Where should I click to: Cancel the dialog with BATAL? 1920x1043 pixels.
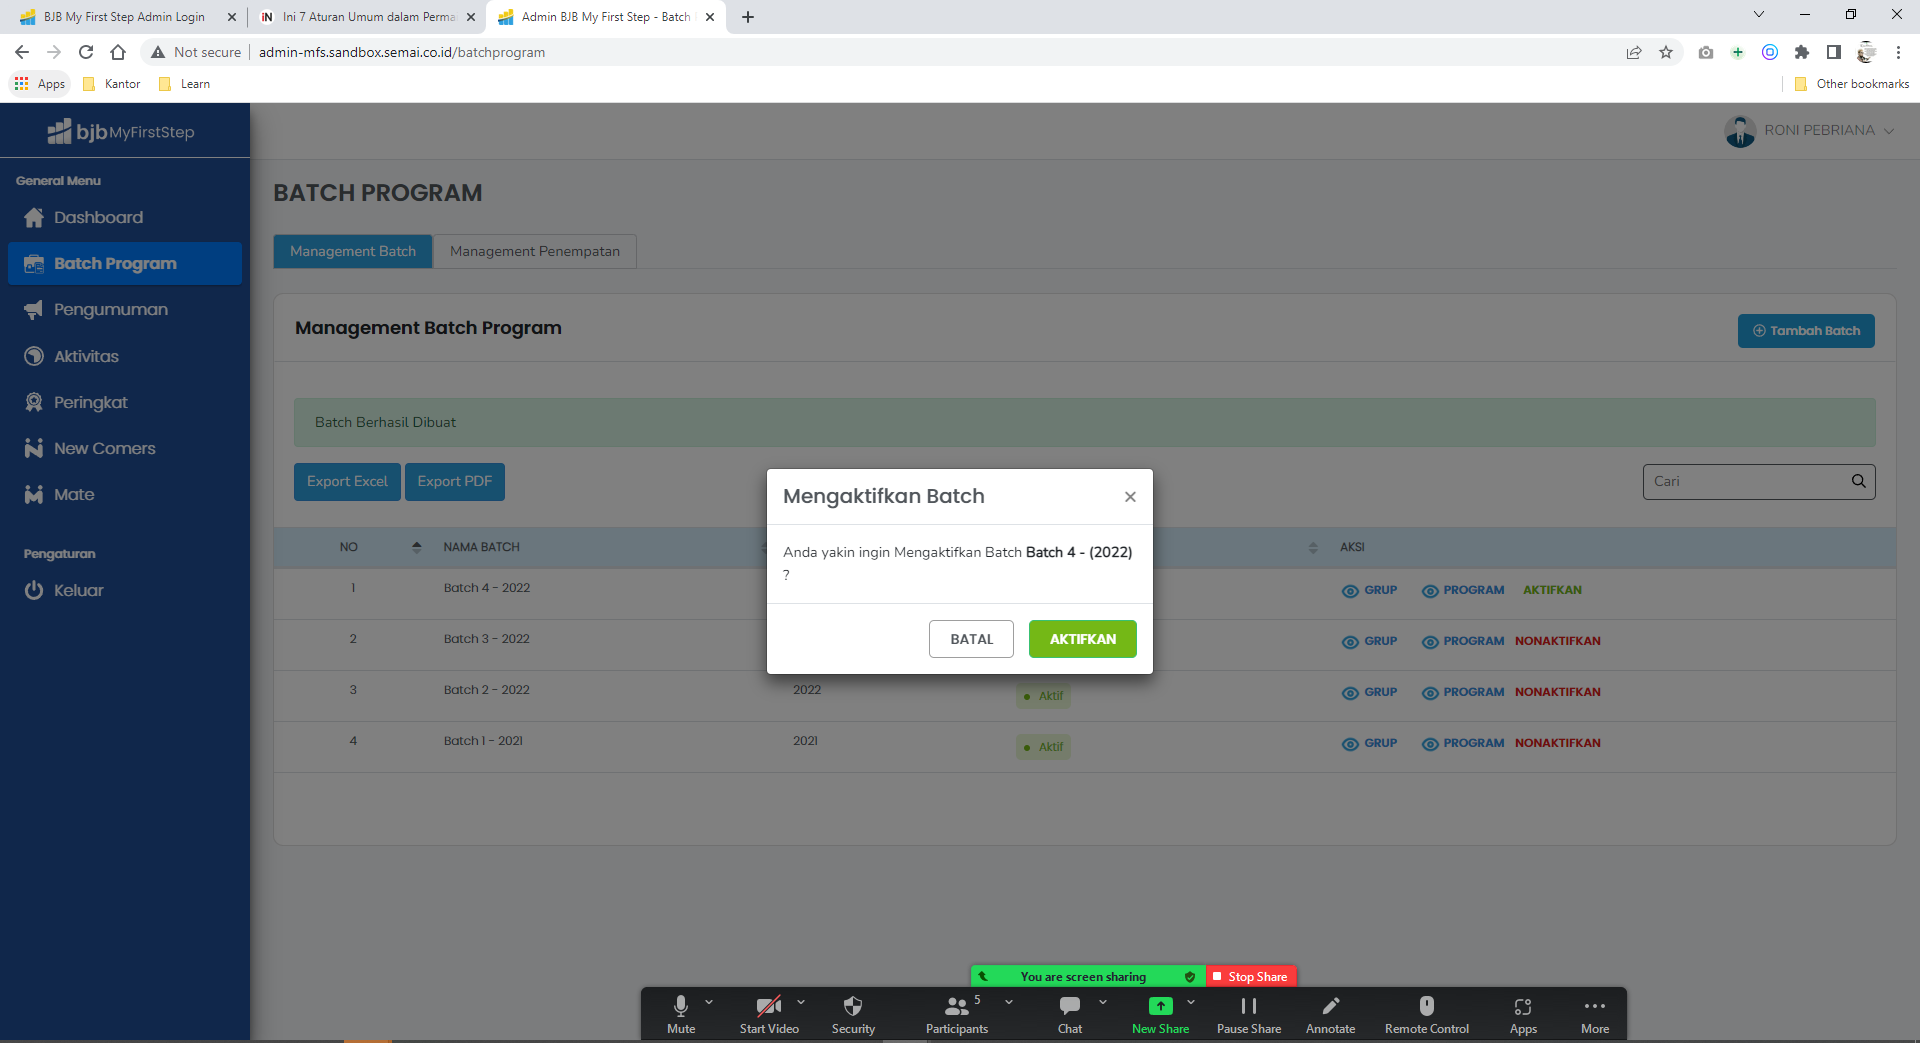click(971, 639)
